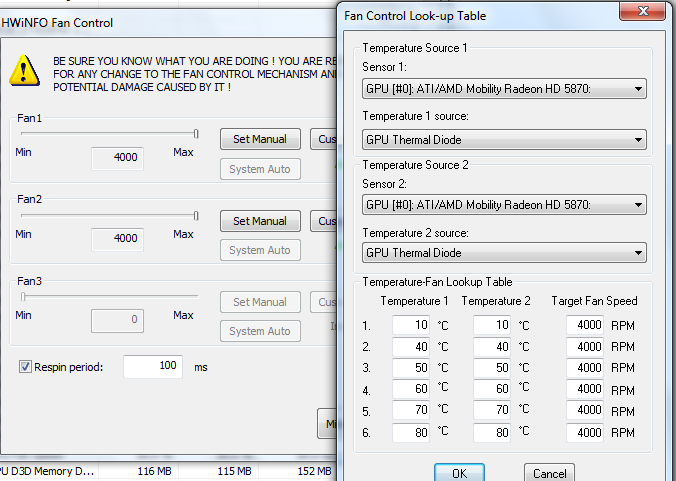Click the Fan3 speed slider handle
The width and height of the screenshot is (676, 481).
tap(23, 297)
